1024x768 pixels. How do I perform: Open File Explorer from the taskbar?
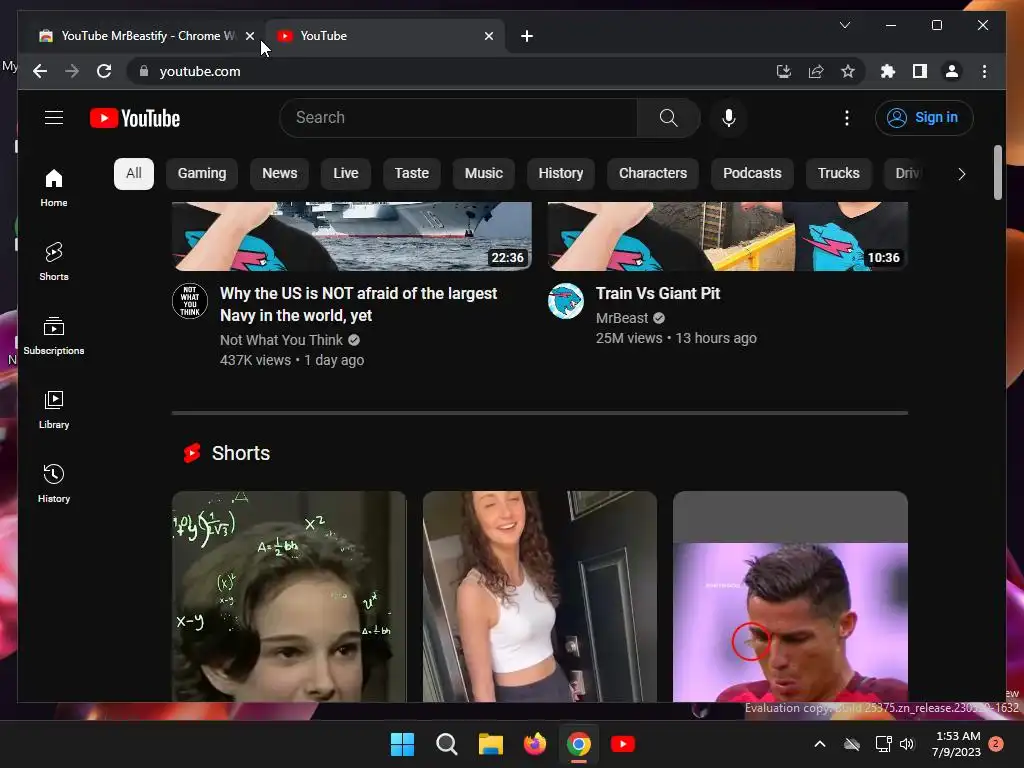(490, 744)
